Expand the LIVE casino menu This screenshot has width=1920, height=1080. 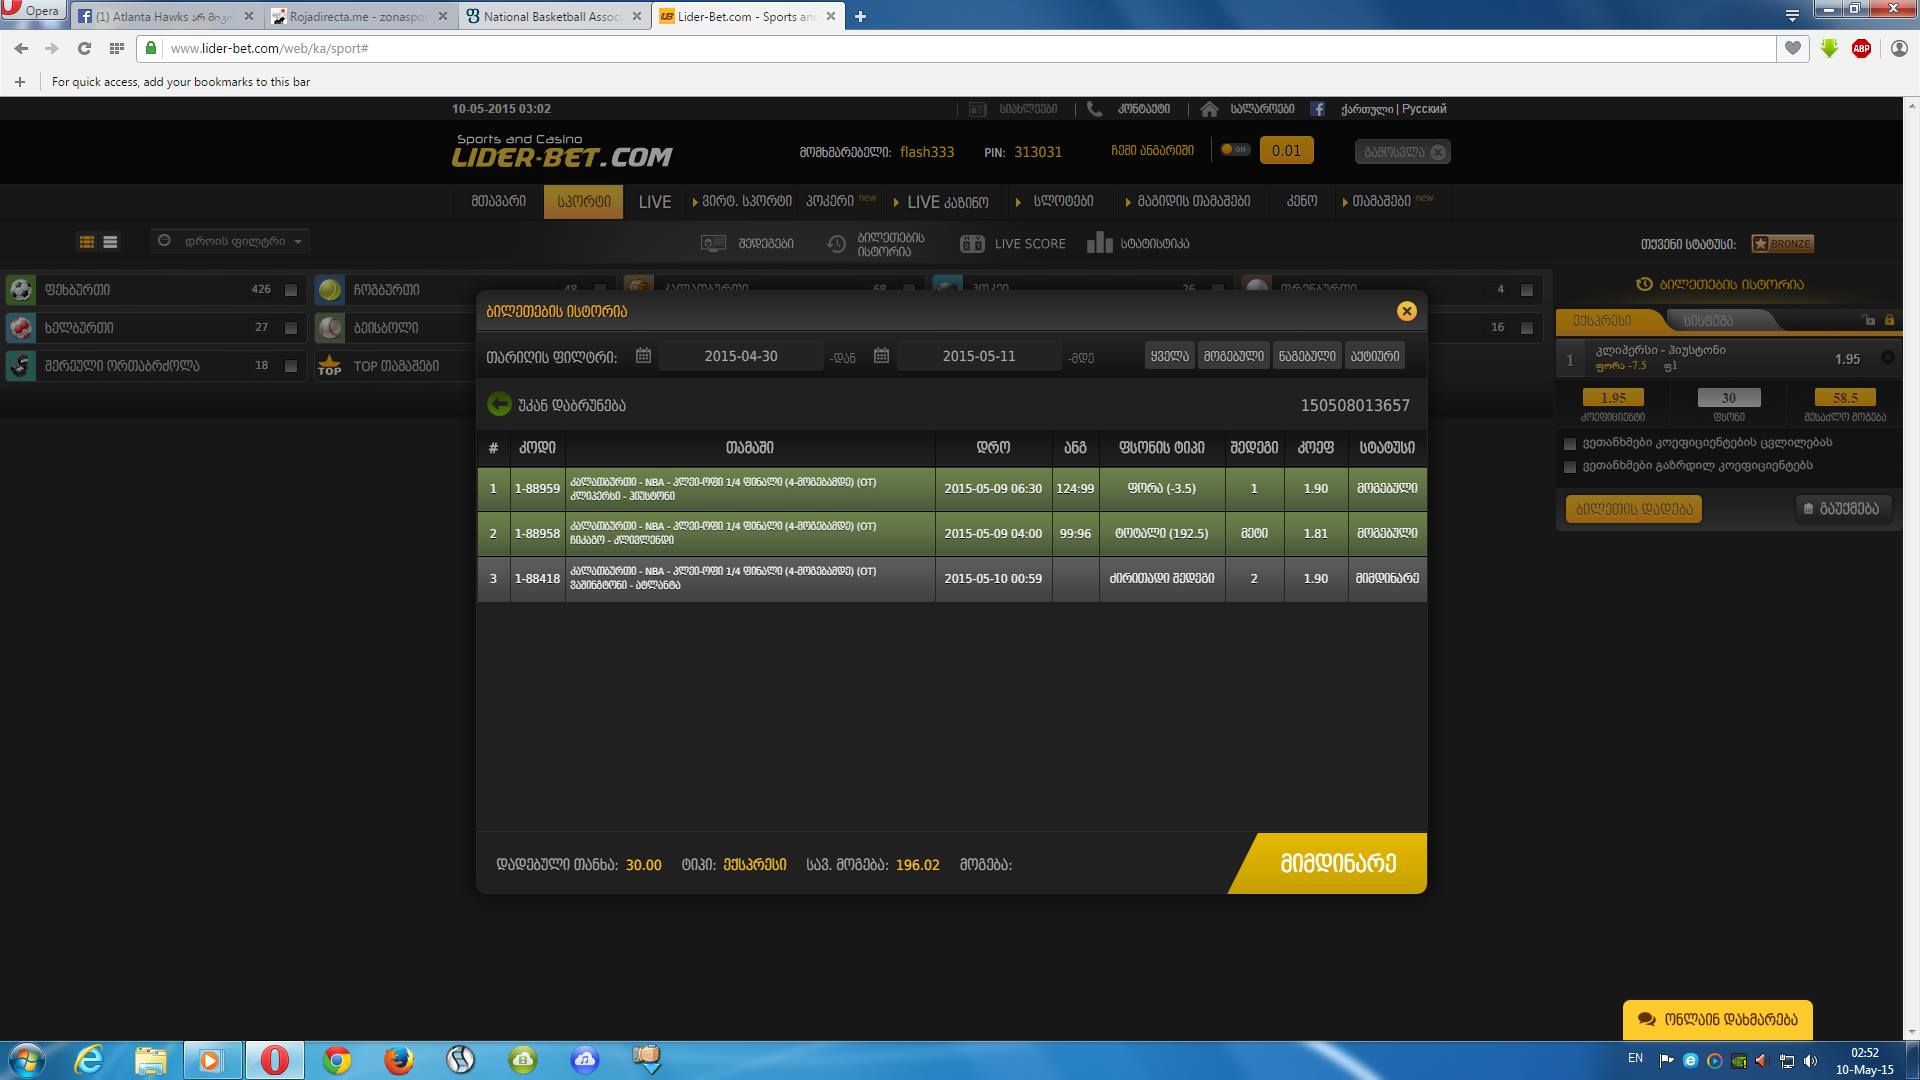point(940,202)
